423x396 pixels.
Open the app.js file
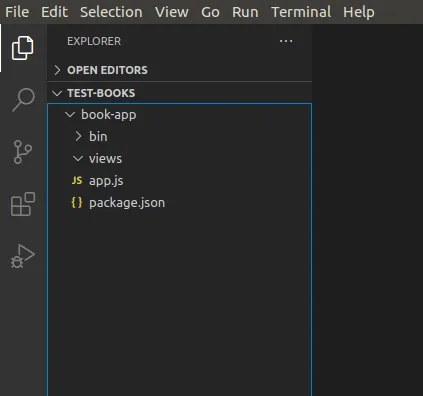coord(106,181)
